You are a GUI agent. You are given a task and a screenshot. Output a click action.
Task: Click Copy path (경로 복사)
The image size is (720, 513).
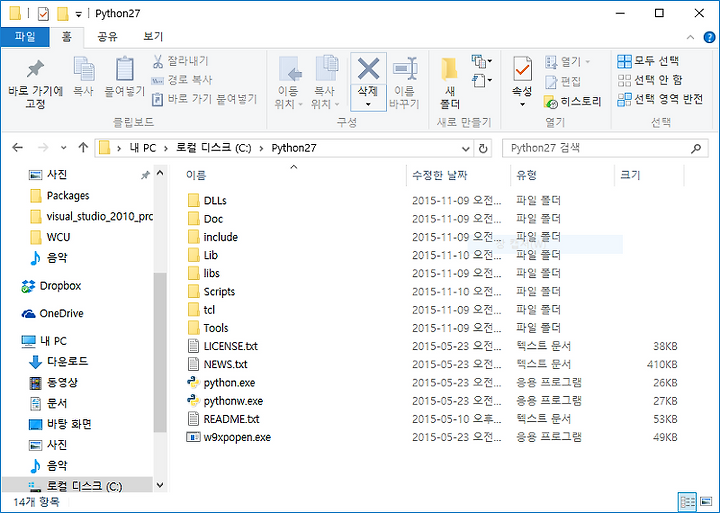[183, 80]
